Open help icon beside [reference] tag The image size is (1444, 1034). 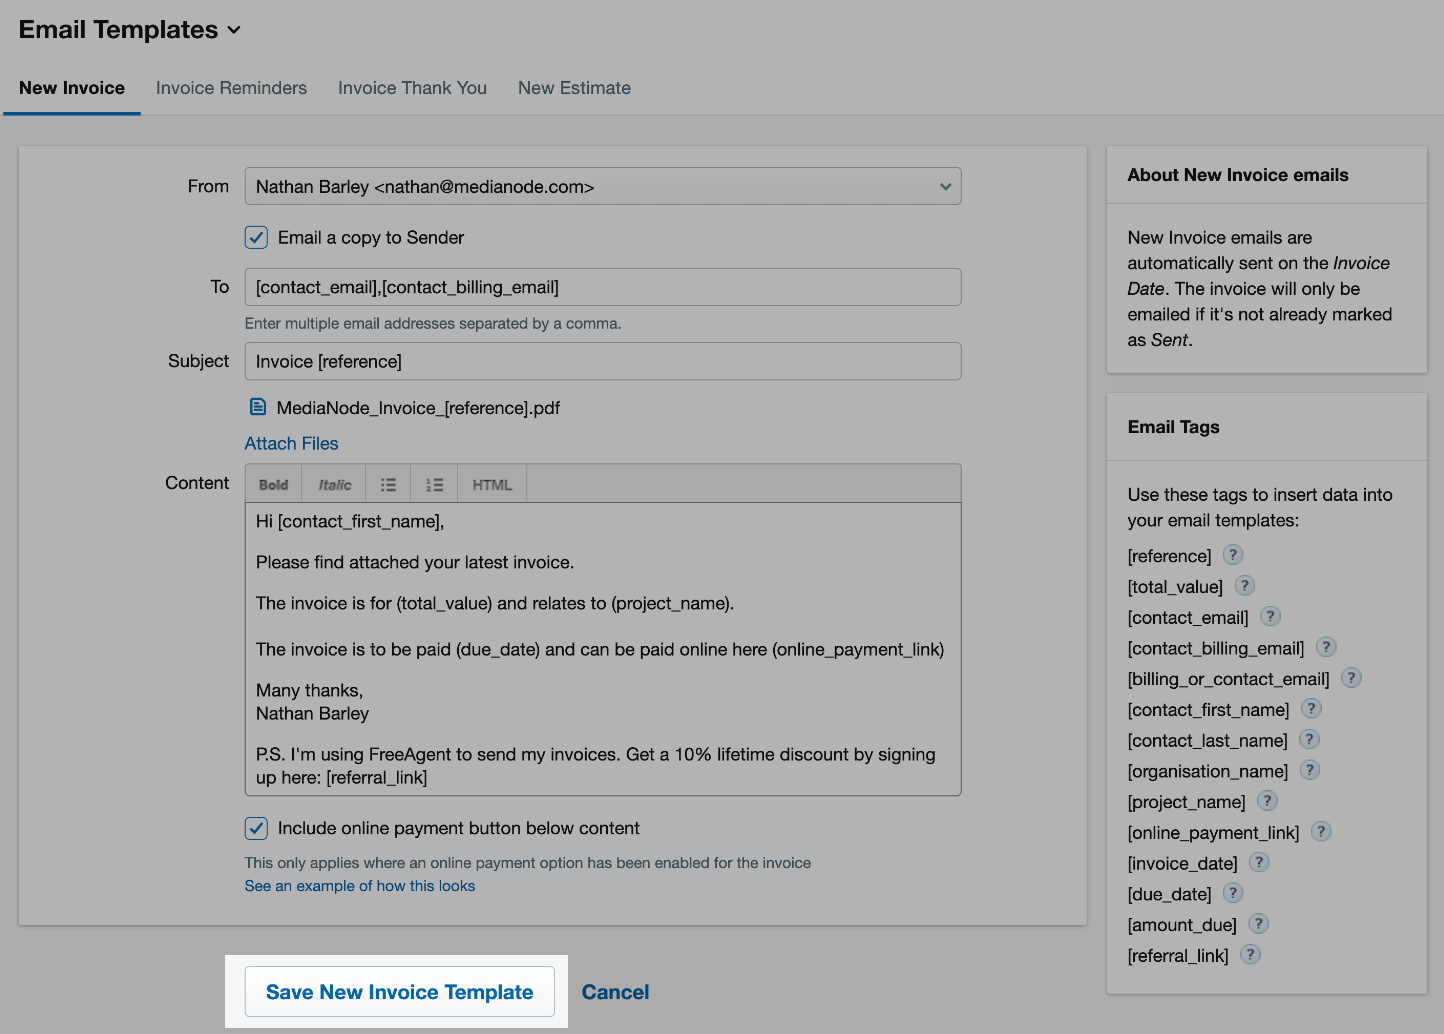point(1233,555)
